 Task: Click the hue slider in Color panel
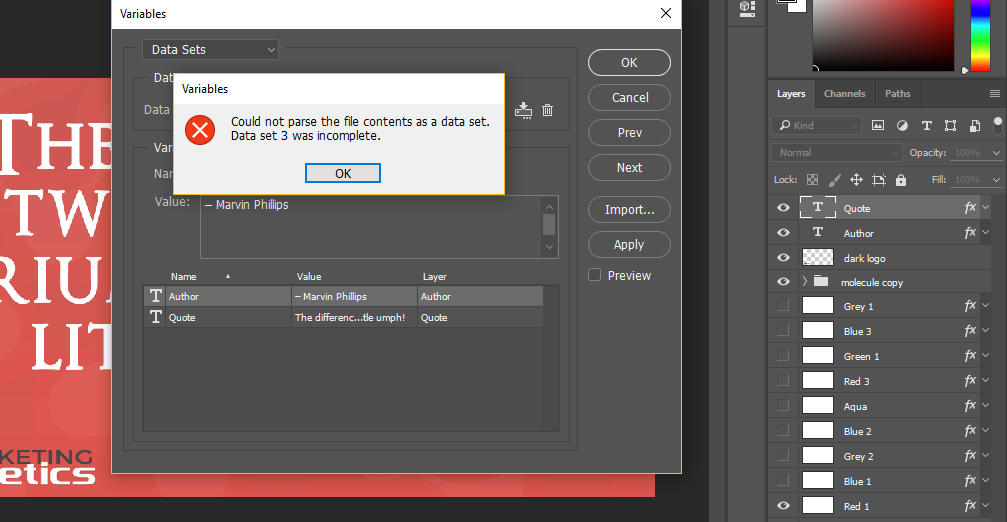(980, 33)
